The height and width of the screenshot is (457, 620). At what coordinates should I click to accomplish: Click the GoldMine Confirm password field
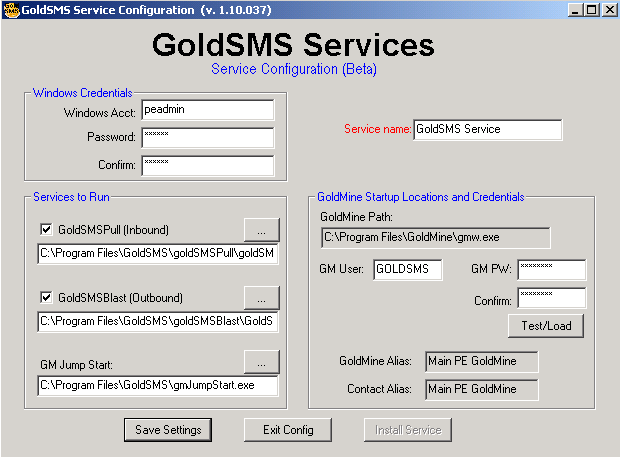552,298
